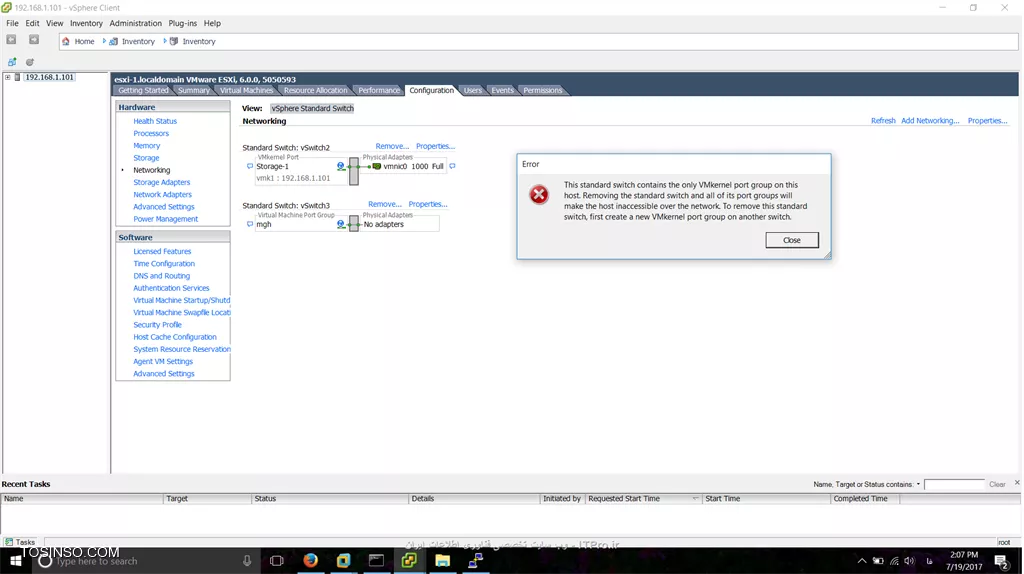The width and height of the screenshot is (1024, 574).
Task: Expand the 192.168.1.101 tree node
Action: 8,77
